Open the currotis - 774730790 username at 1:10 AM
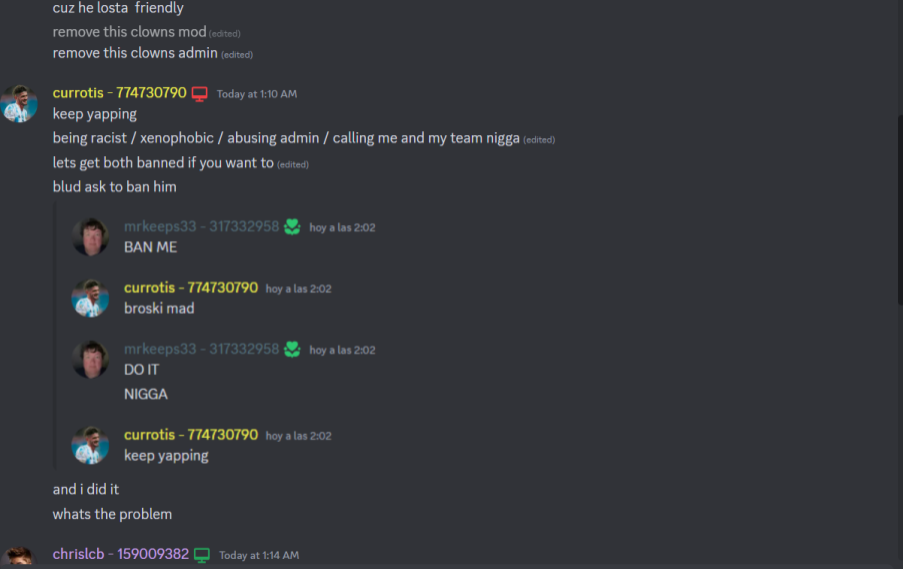The image size is (903, 569). (x=120, y=93)
